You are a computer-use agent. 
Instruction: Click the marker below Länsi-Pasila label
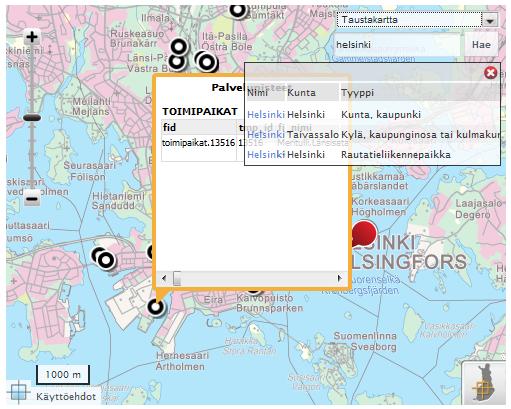(x=176, y=61)
